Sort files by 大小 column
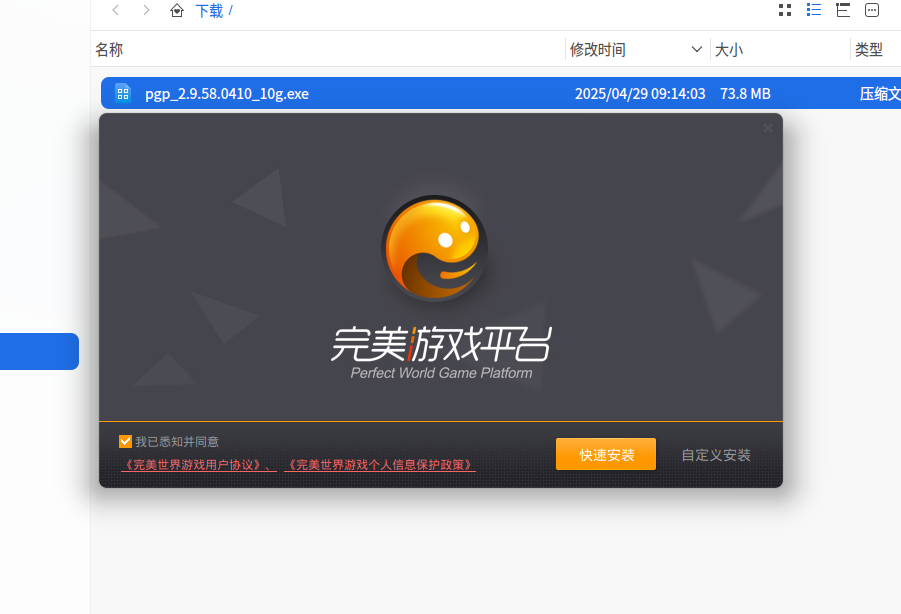This screenshot has height=614, width=901. pos(729,50)
